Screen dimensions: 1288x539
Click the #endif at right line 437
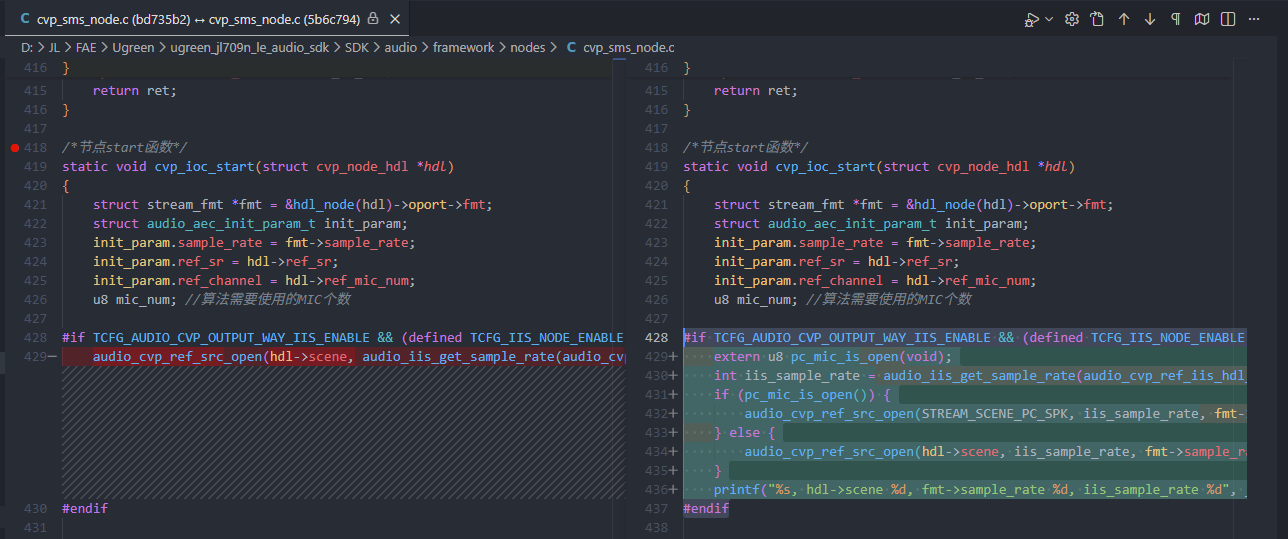[706, 509]
